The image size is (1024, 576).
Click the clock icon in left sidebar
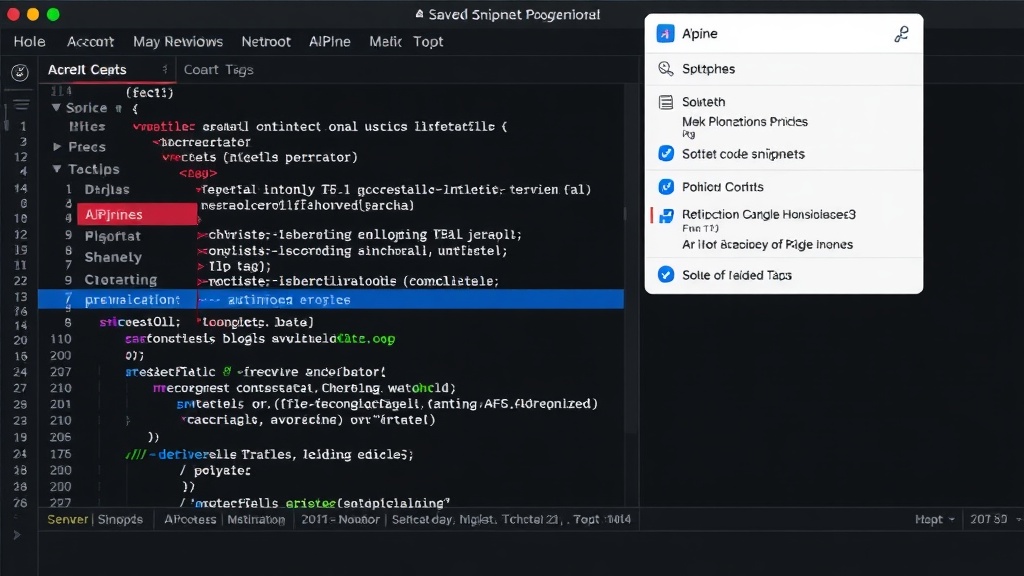point(20,72)
